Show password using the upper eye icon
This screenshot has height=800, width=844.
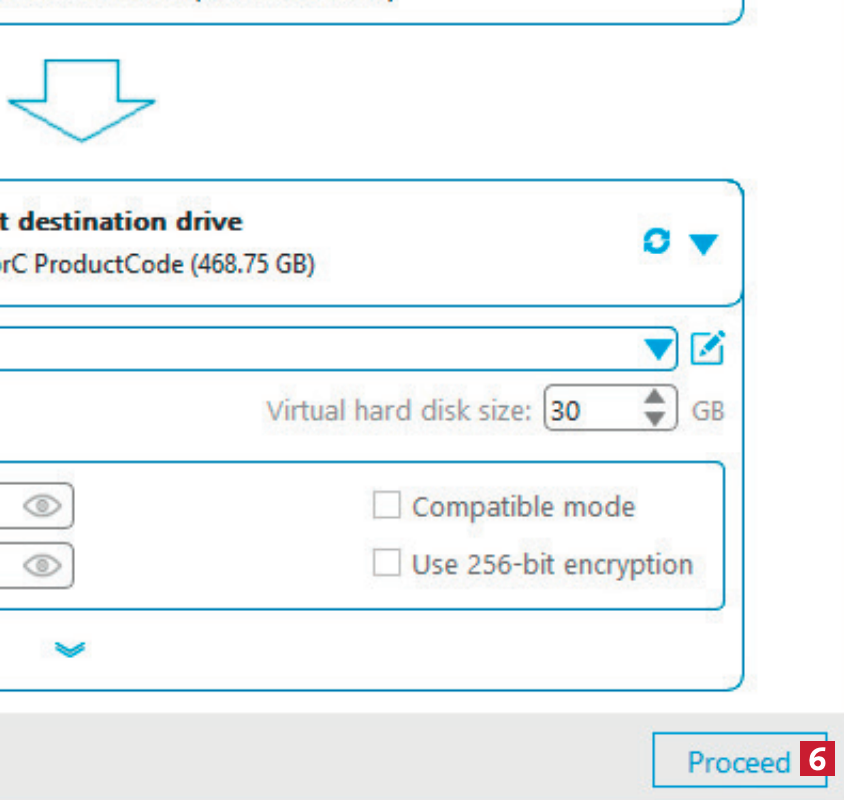point(42,506)
